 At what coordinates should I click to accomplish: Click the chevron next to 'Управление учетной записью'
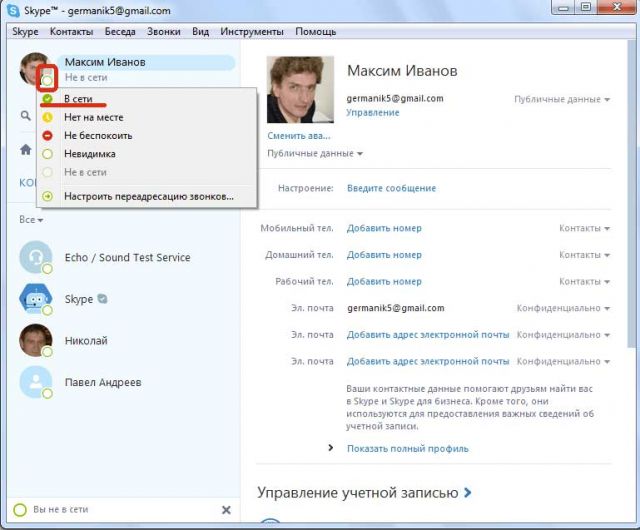tap(468, 493)
